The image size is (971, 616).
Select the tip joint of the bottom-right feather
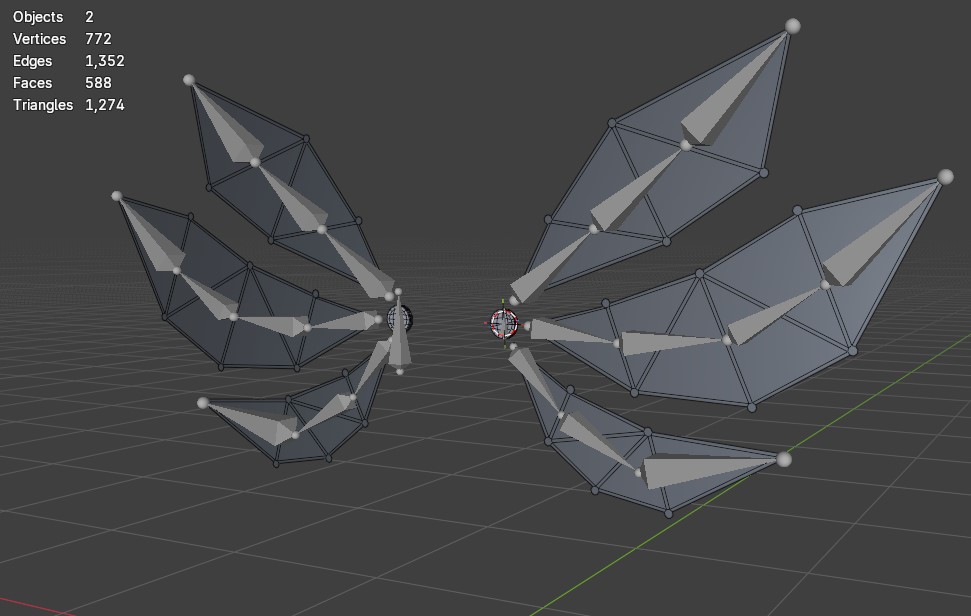pyautogui.click(x=784, y=459)
